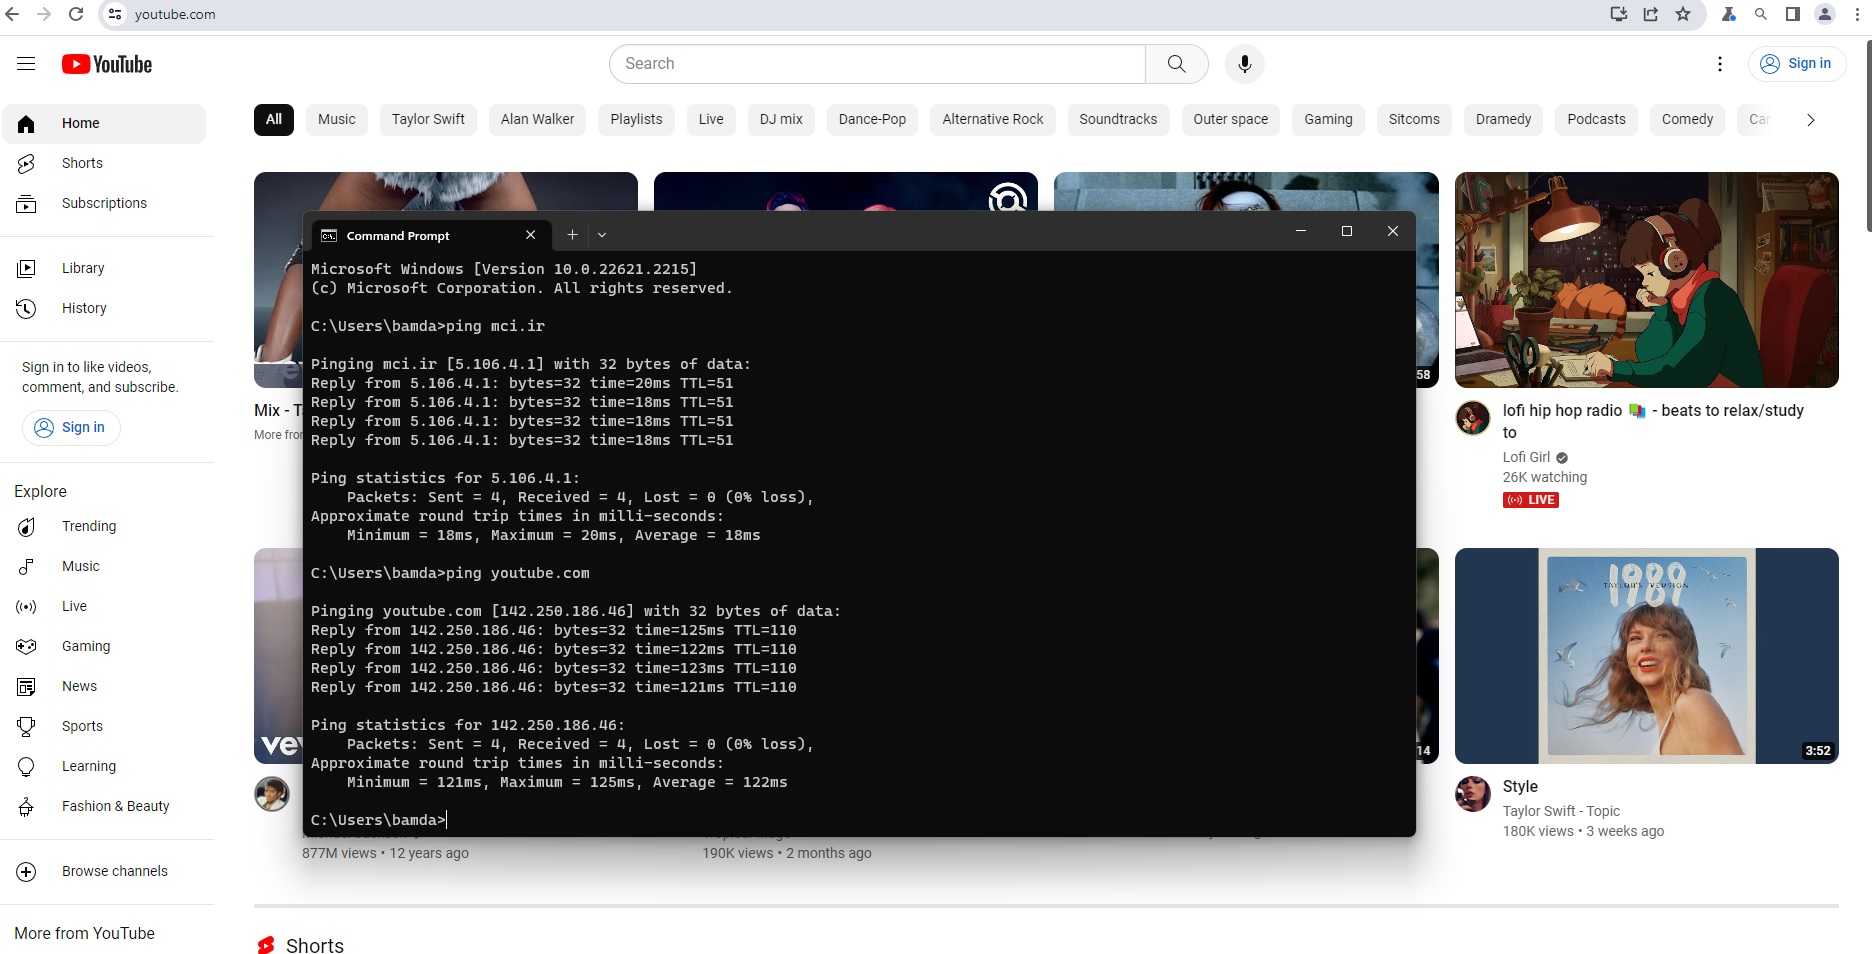
Task: Select the Music filter chip
Action: [337, 119]
